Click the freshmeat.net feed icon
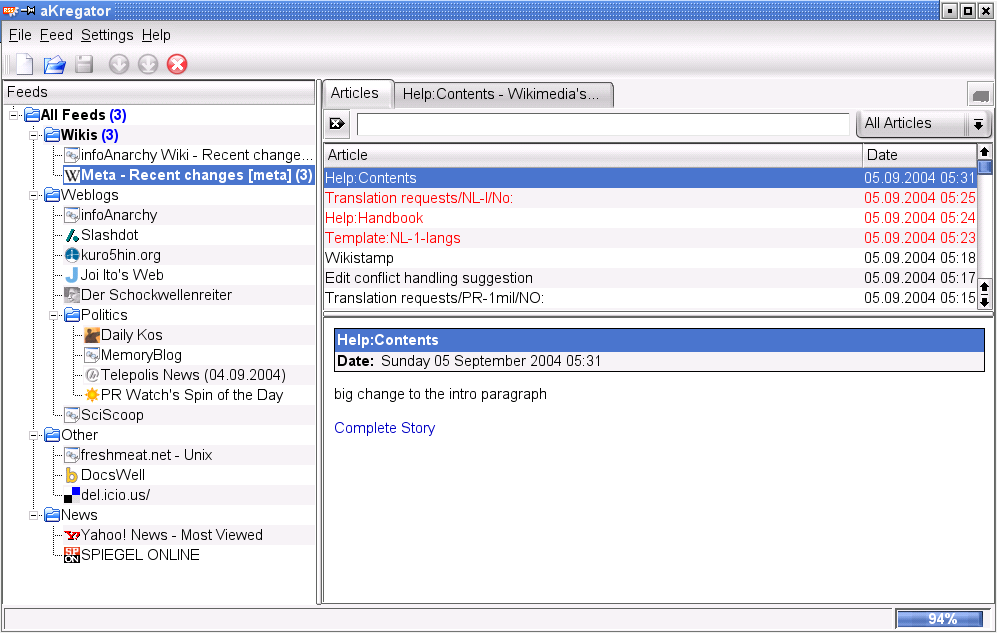The image size is (997, 633). pos(72,455)
